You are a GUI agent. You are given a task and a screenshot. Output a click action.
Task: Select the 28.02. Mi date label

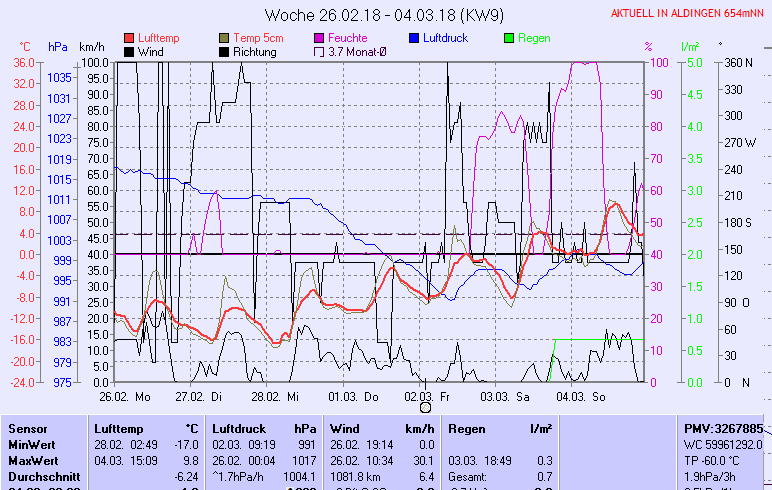[275, 397]
